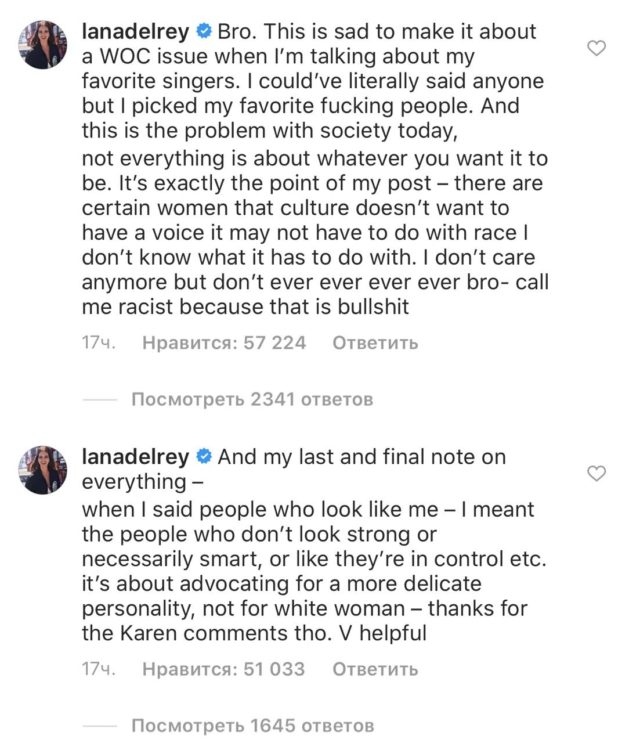This screenshot has height=743, width=640.
Task: Open the second comment's lanadelrey profile picture
Action: [41, 469]
